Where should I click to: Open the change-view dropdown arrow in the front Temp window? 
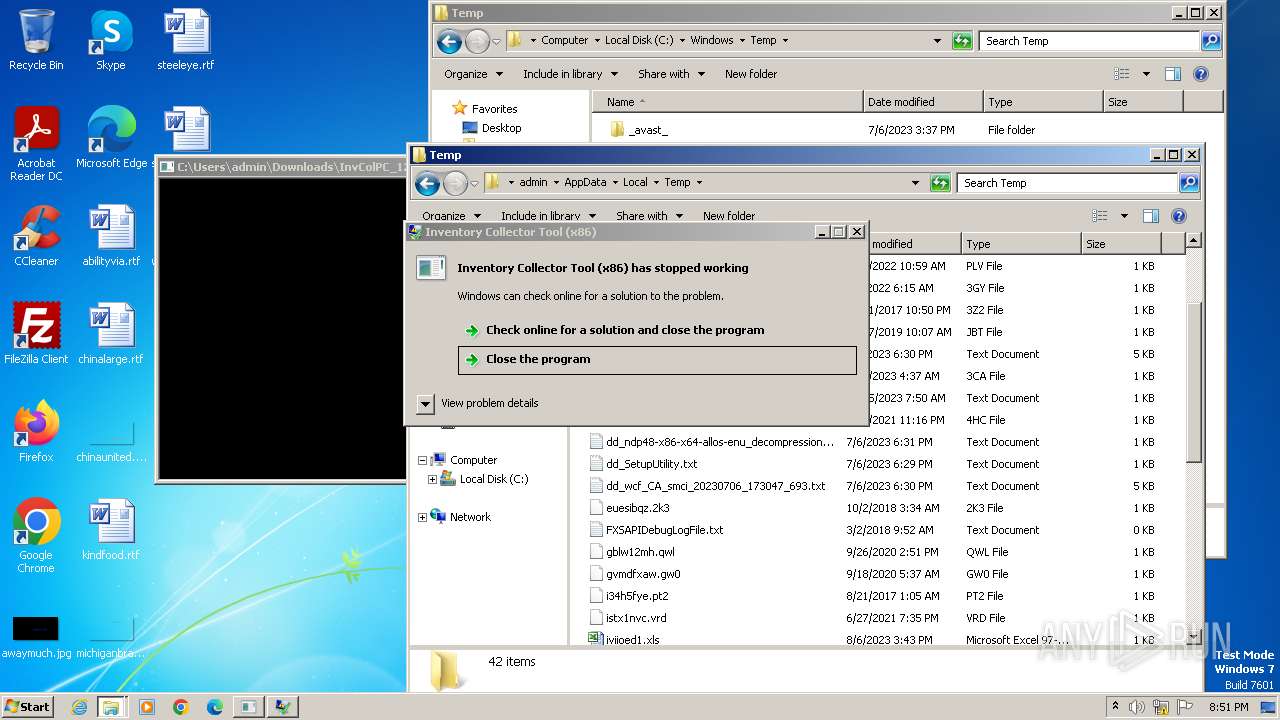point(1124,216)
